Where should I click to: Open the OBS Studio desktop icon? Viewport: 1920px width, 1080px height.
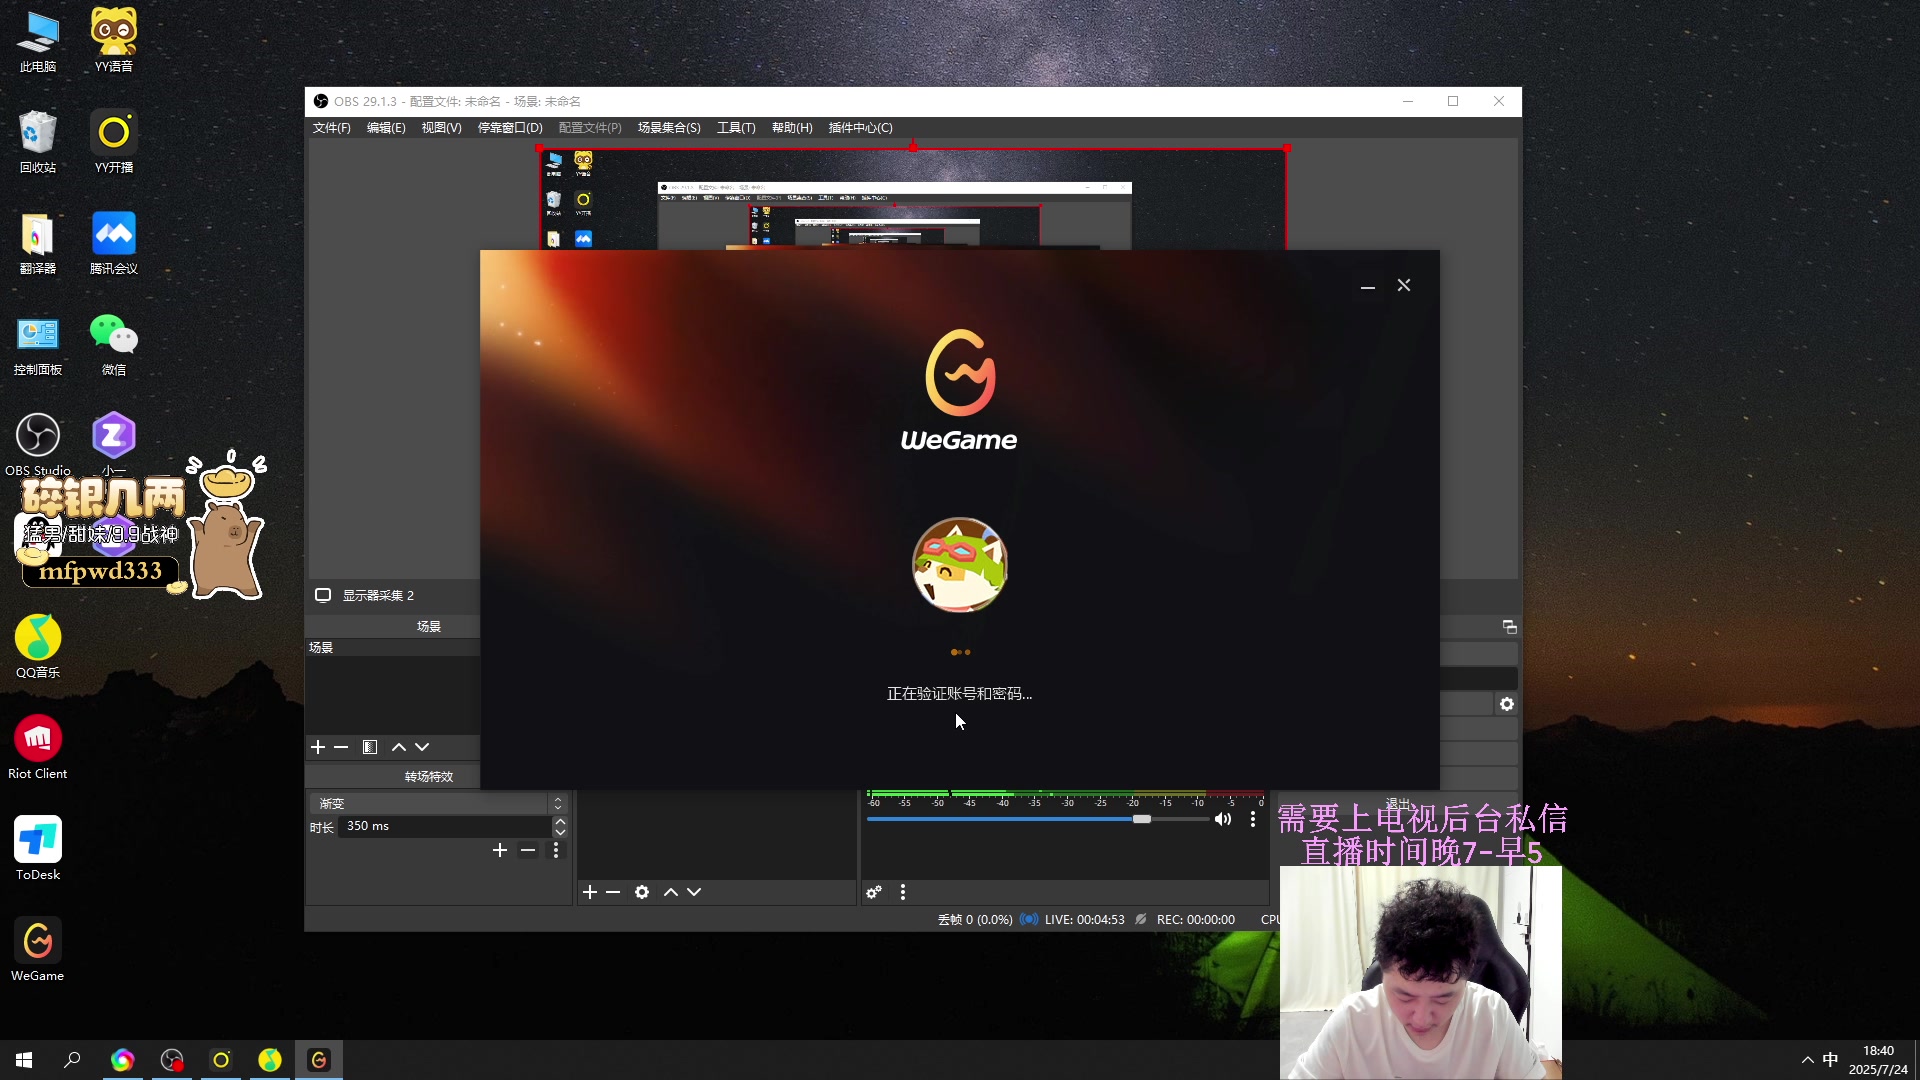(x=38, y=446)
